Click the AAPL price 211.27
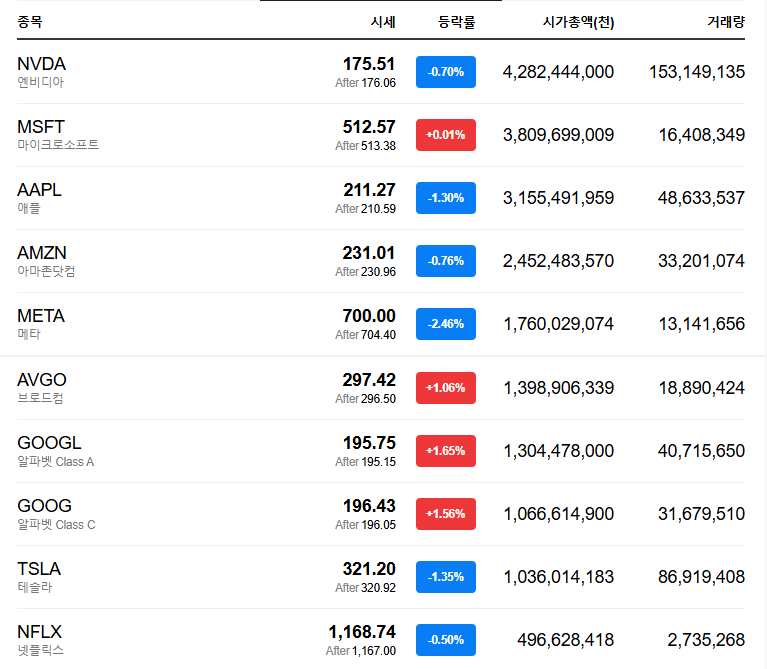Viewport: 767px width, 669px height. coord(369,190)
